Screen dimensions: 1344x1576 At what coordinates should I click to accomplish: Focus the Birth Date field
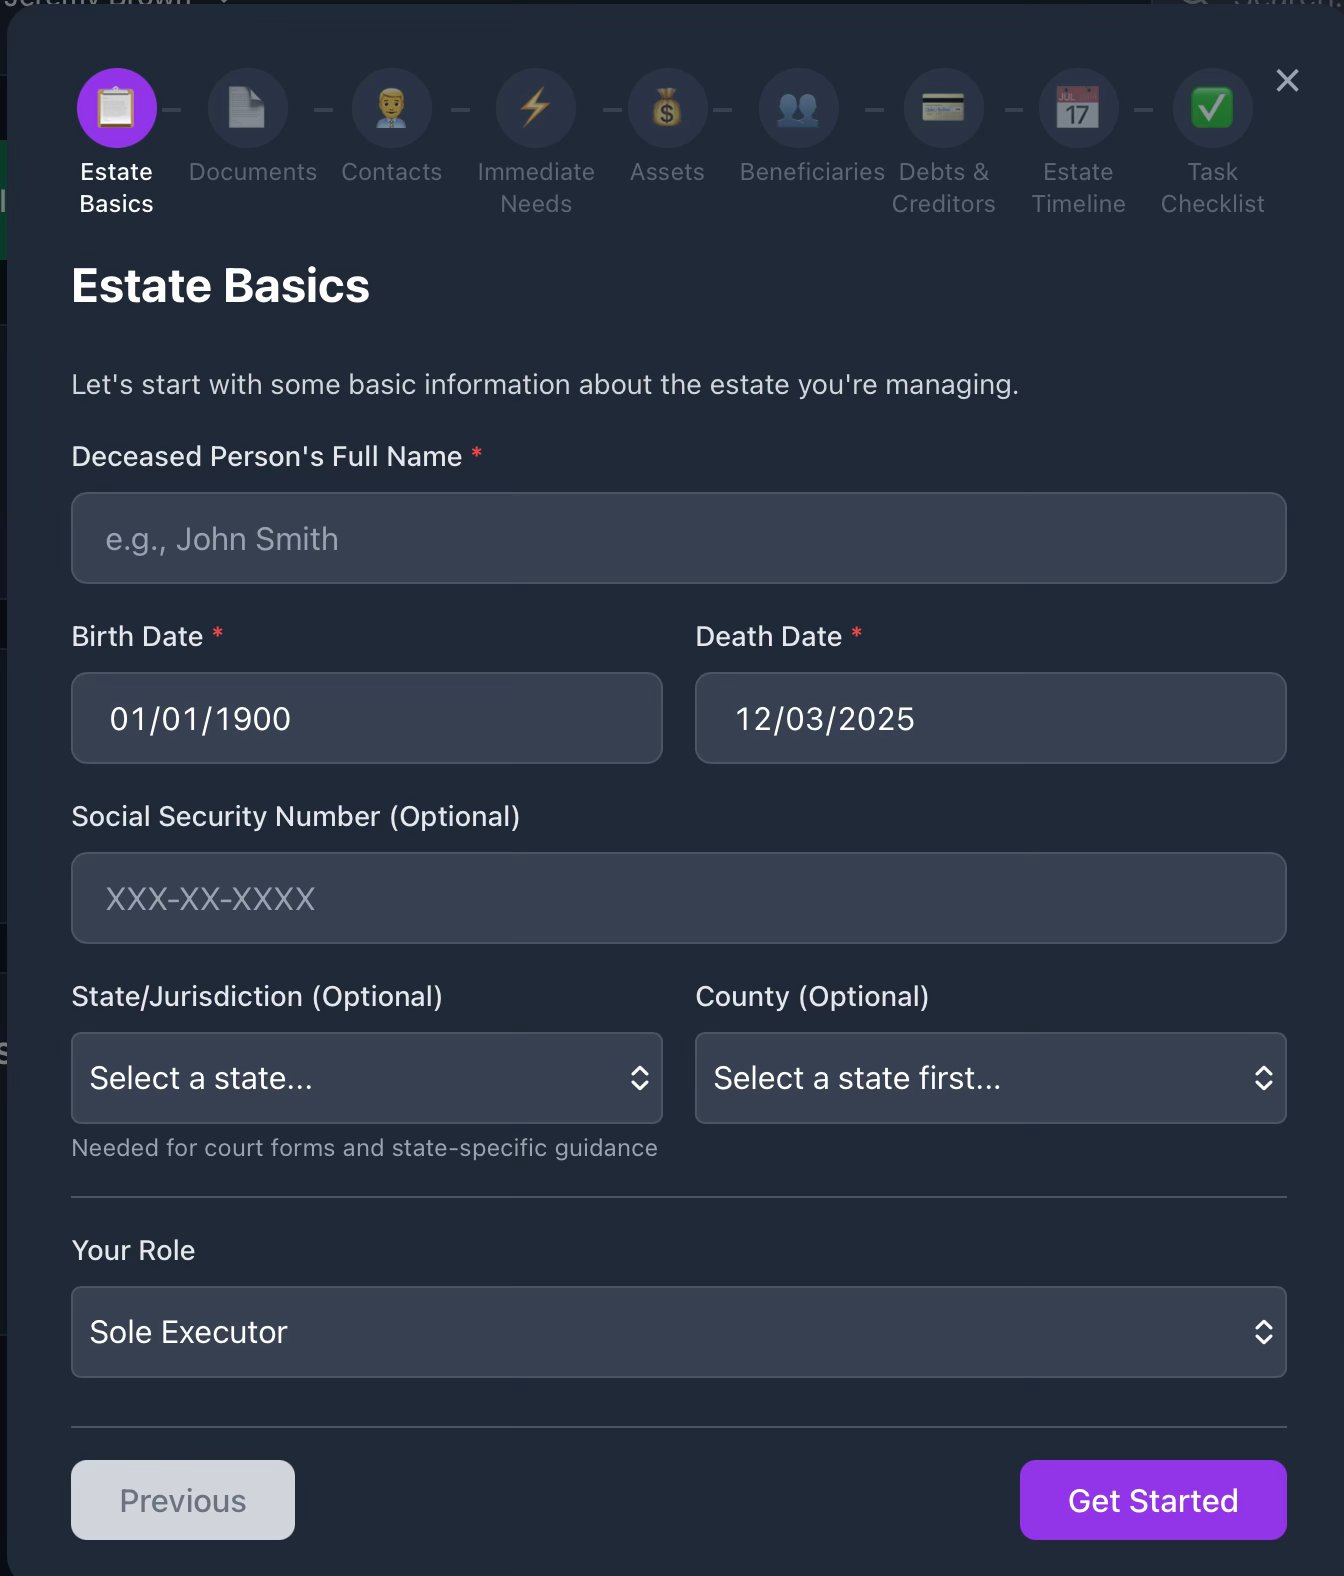click(x=367, y=718)
